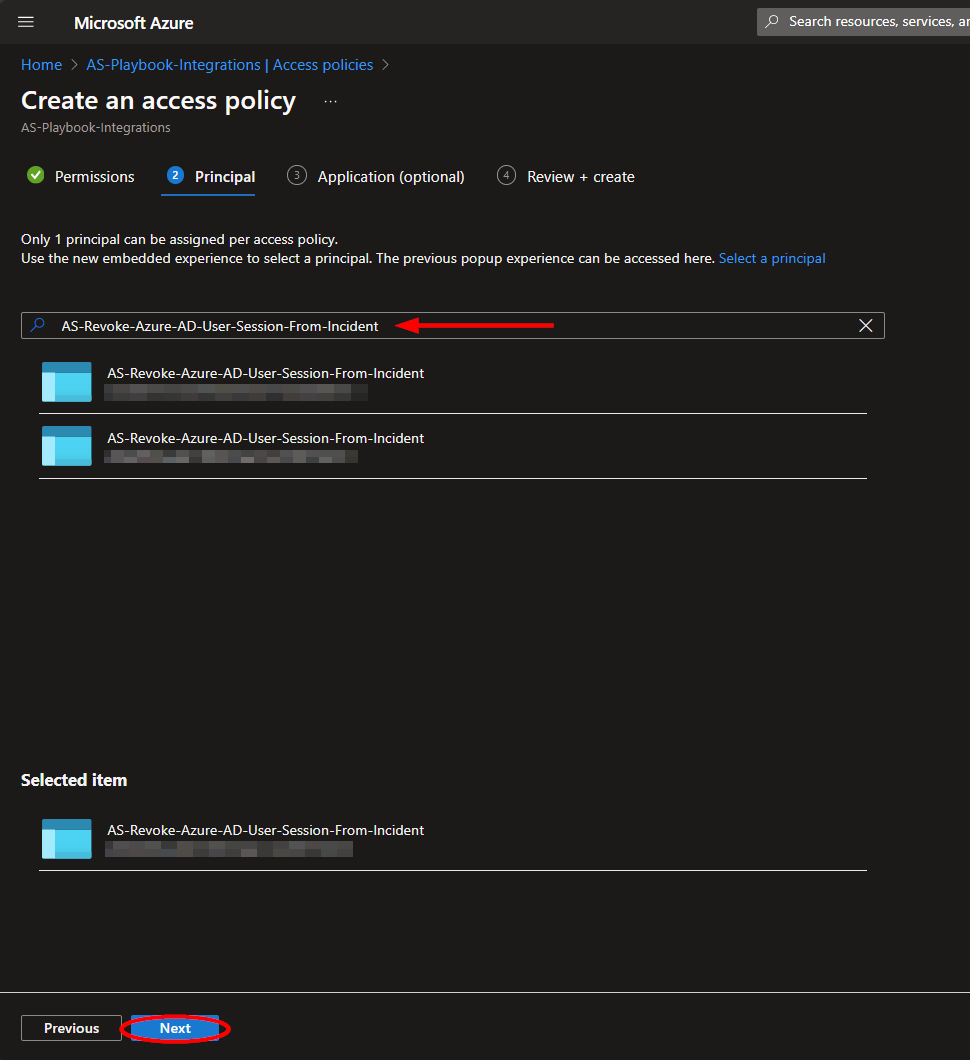Click the Selected item principal name

coord(266,830)
